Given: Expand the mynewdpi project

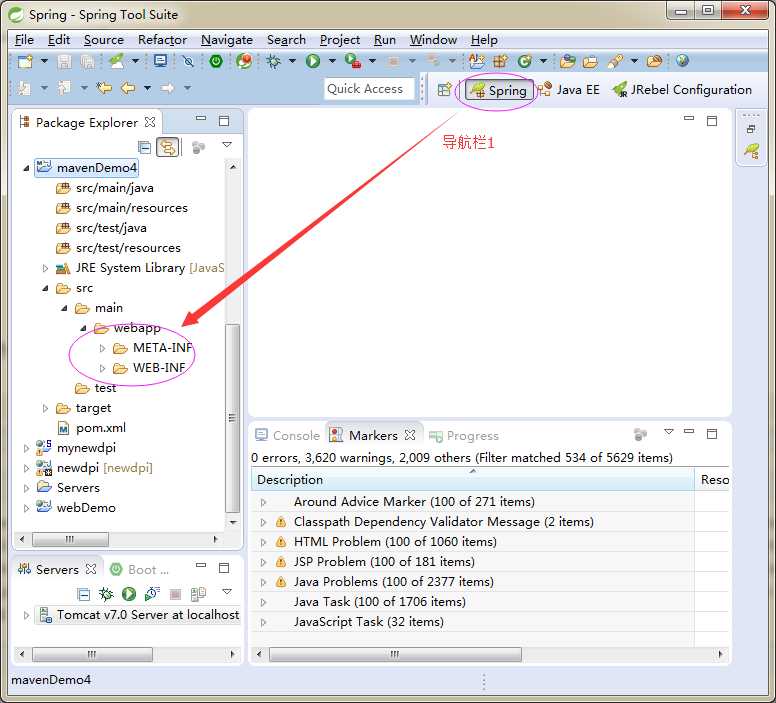Looking at the screenshot, I should click(x=26, y=449).
